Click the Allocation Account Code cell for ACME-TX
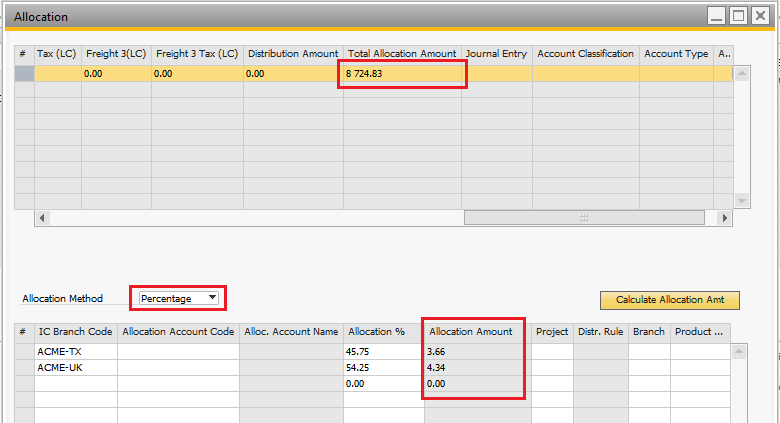Viewport: 780px width, 423px height. pos(178,351)
